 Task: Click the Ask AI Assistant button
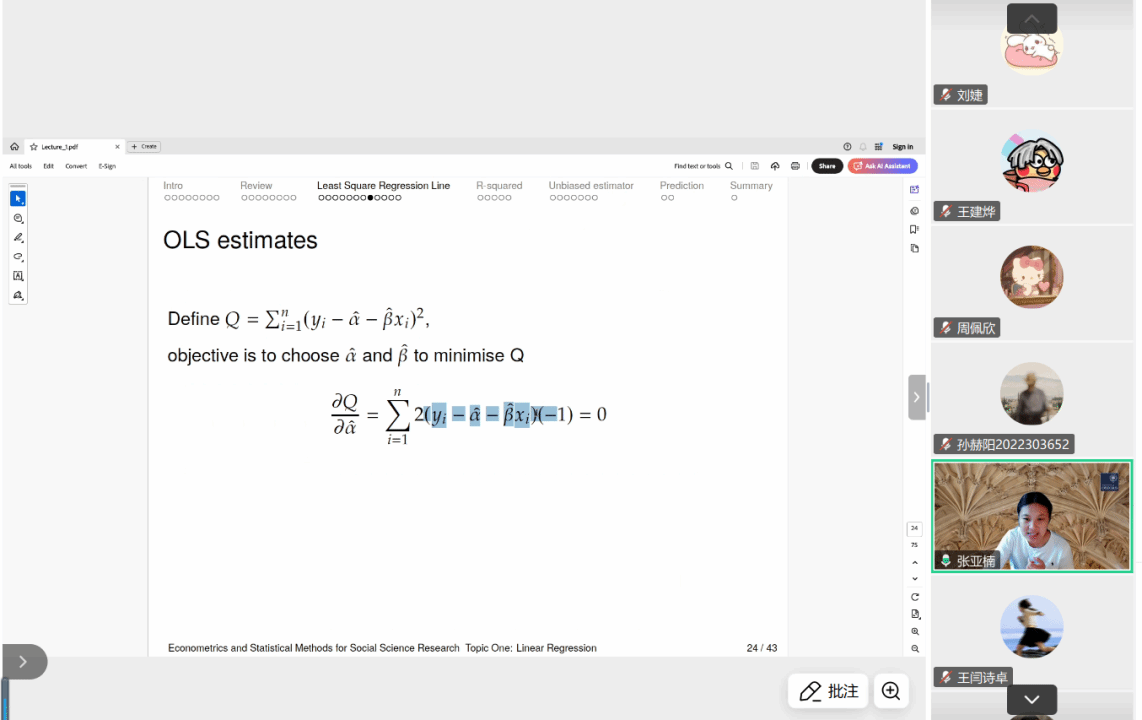[882, 166]
